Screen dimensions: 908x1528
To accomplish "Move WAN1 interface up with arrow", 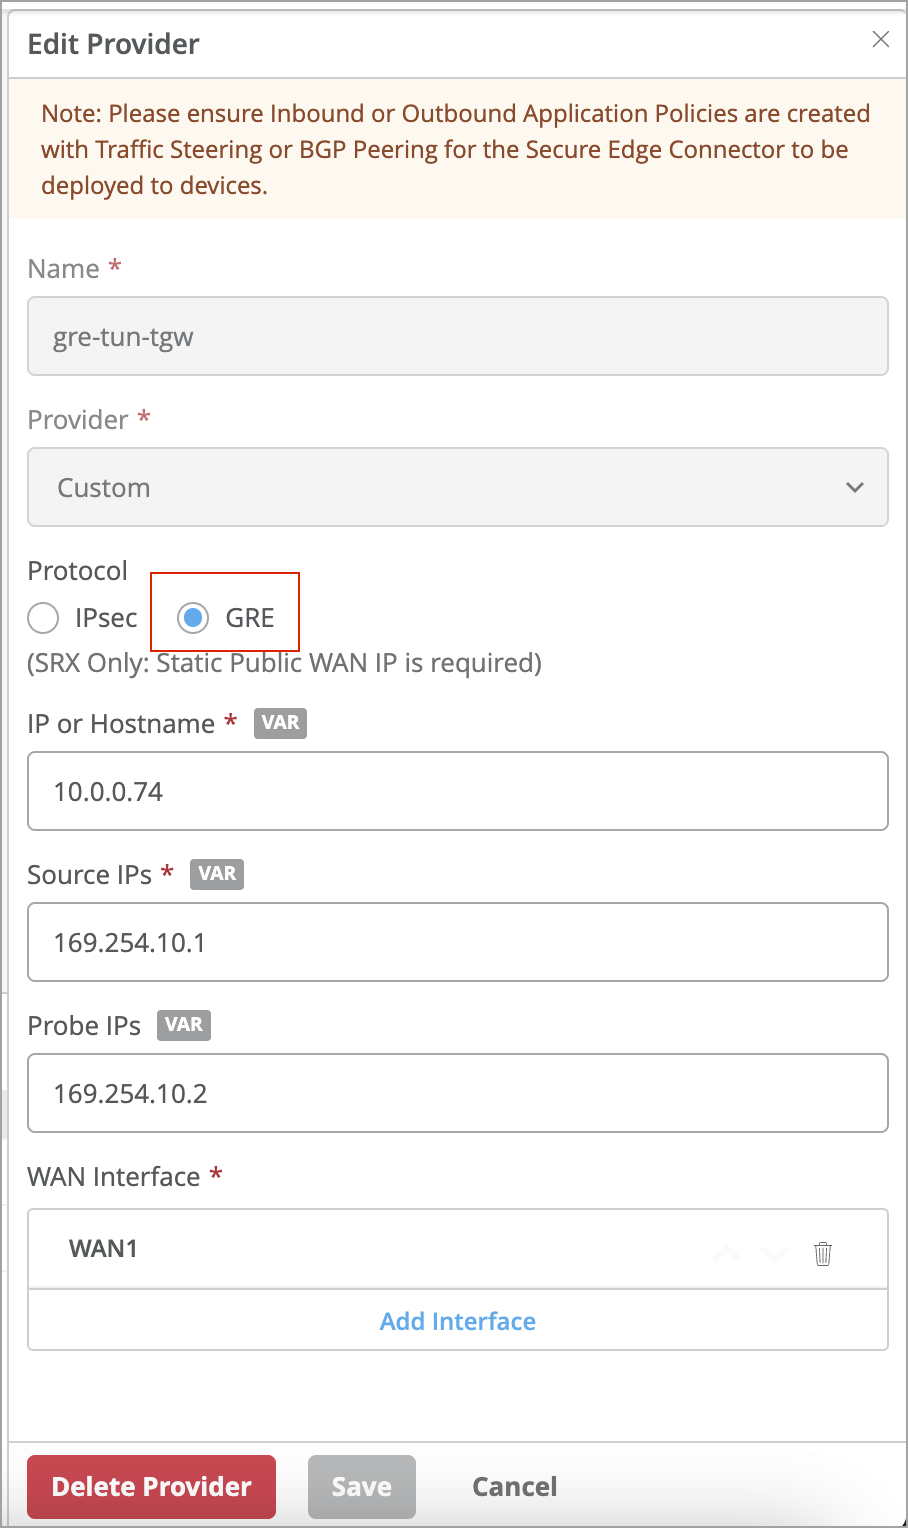I will coord(728,1253).
